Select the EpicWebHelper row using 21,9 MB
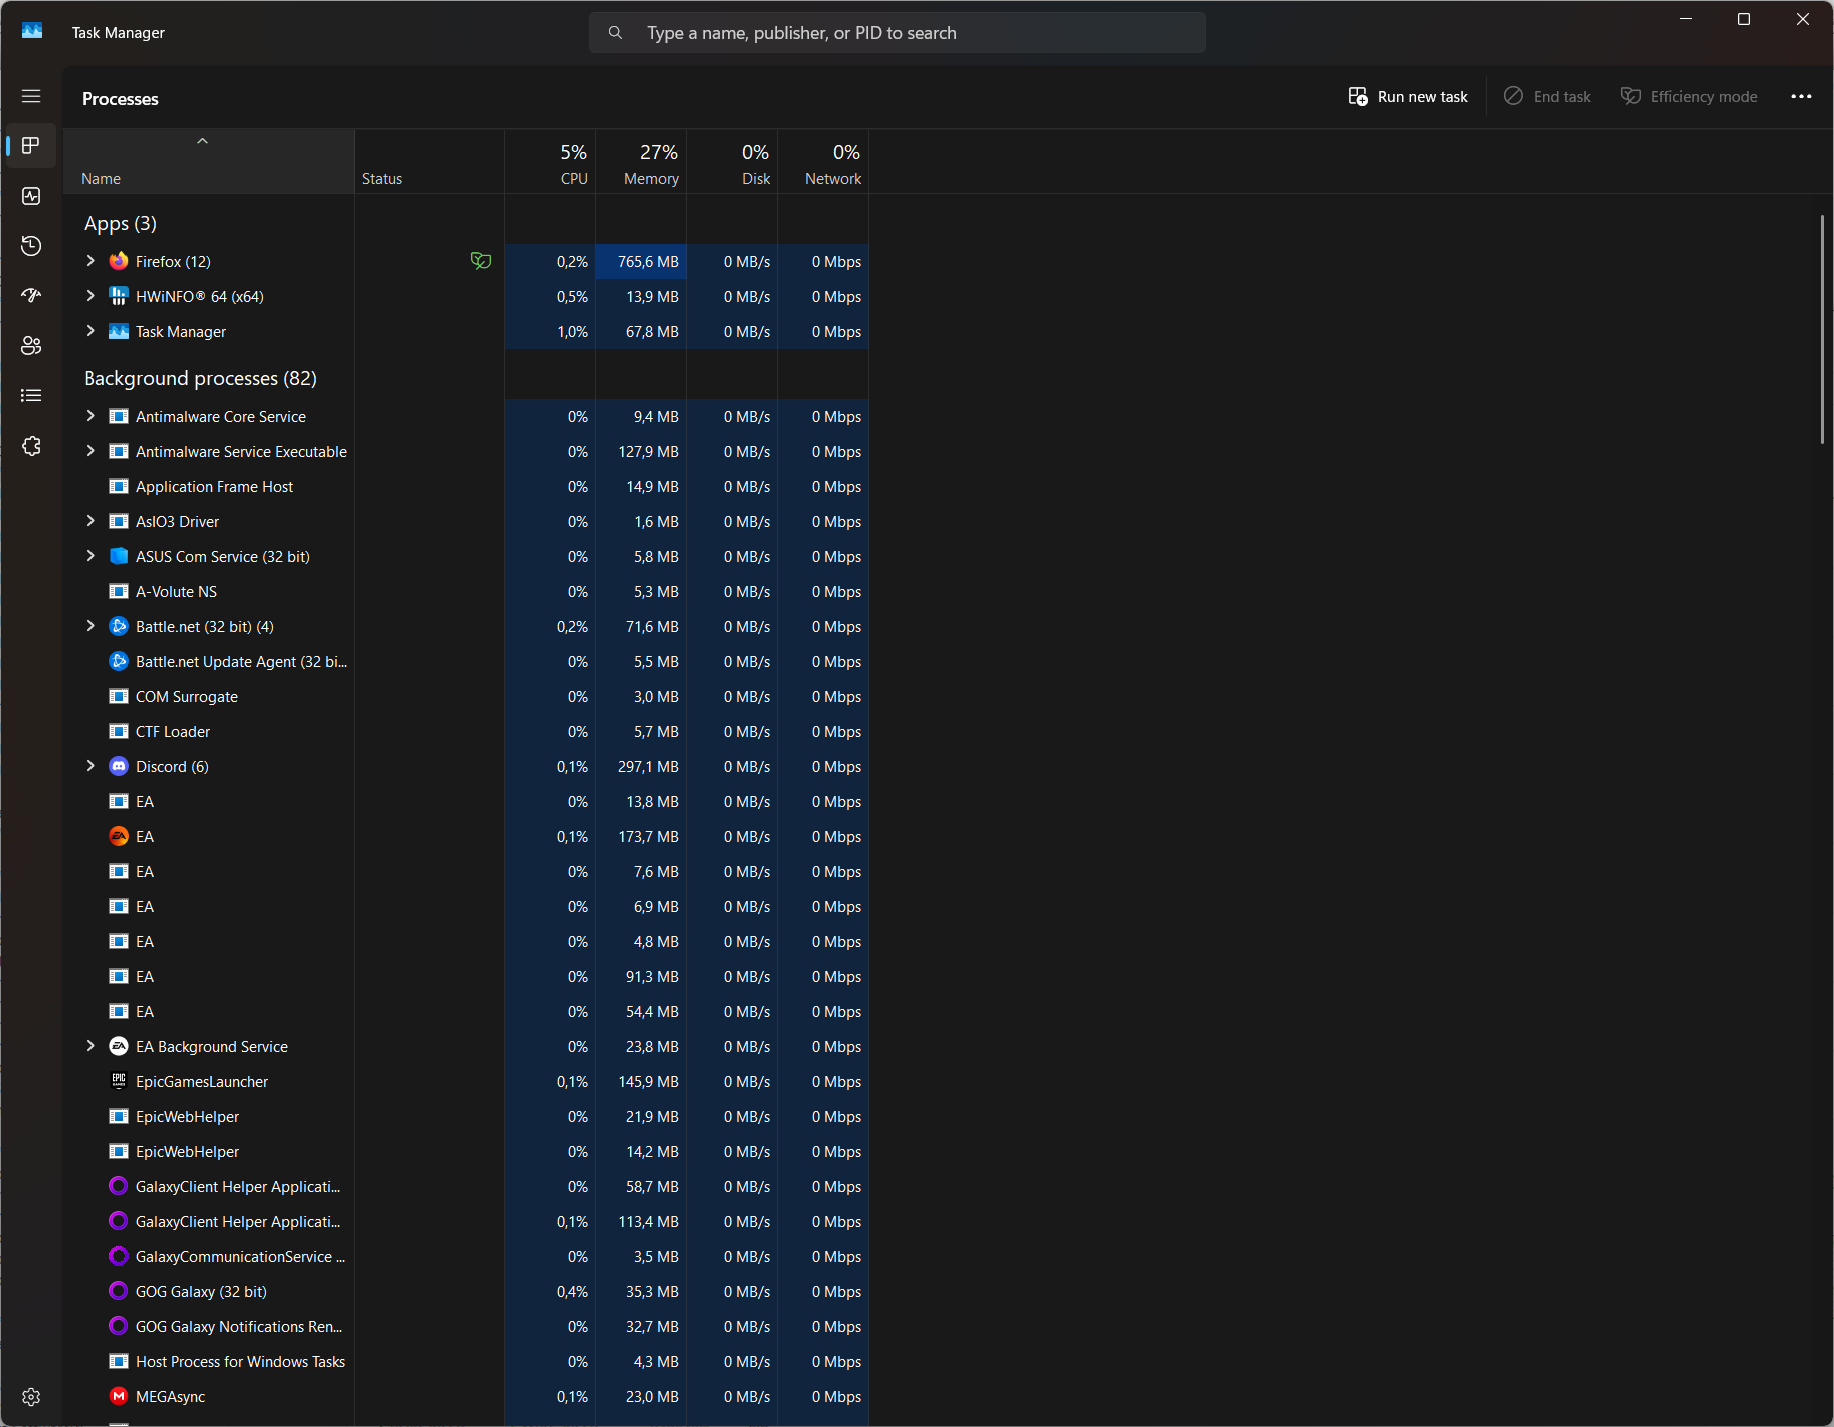This screenshot has width=1834, height=1427. tap(466, 1116)
